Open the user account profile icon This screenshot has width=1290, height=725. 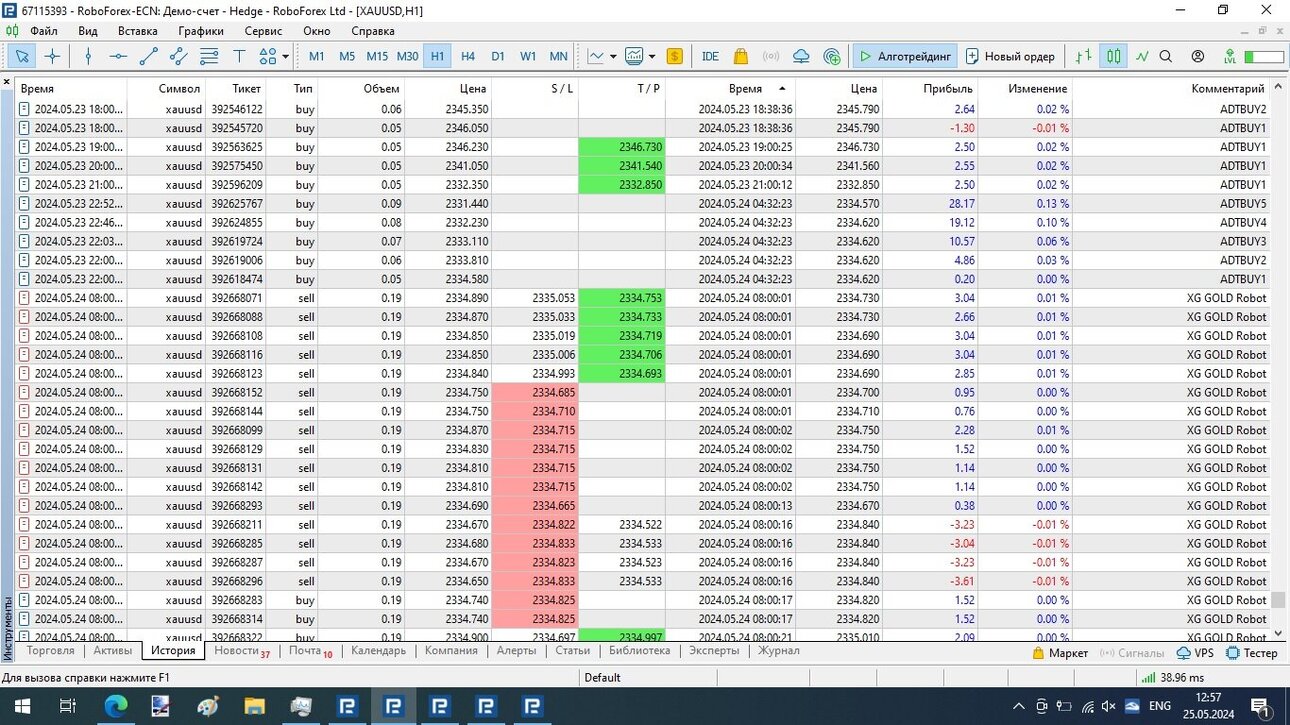click(1197, 56)
